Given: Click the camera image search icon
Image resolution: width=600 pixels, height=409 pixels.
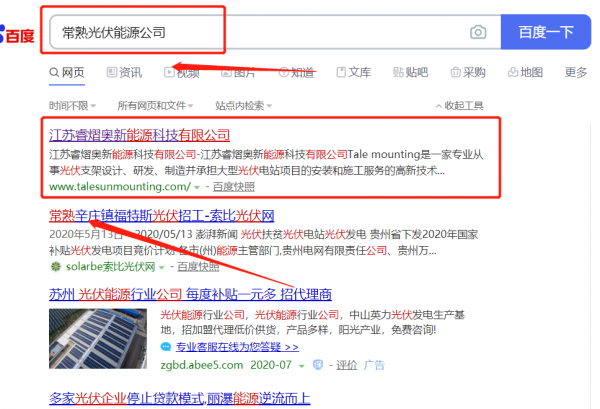Looking at the screenshot, I should [478, 32].
